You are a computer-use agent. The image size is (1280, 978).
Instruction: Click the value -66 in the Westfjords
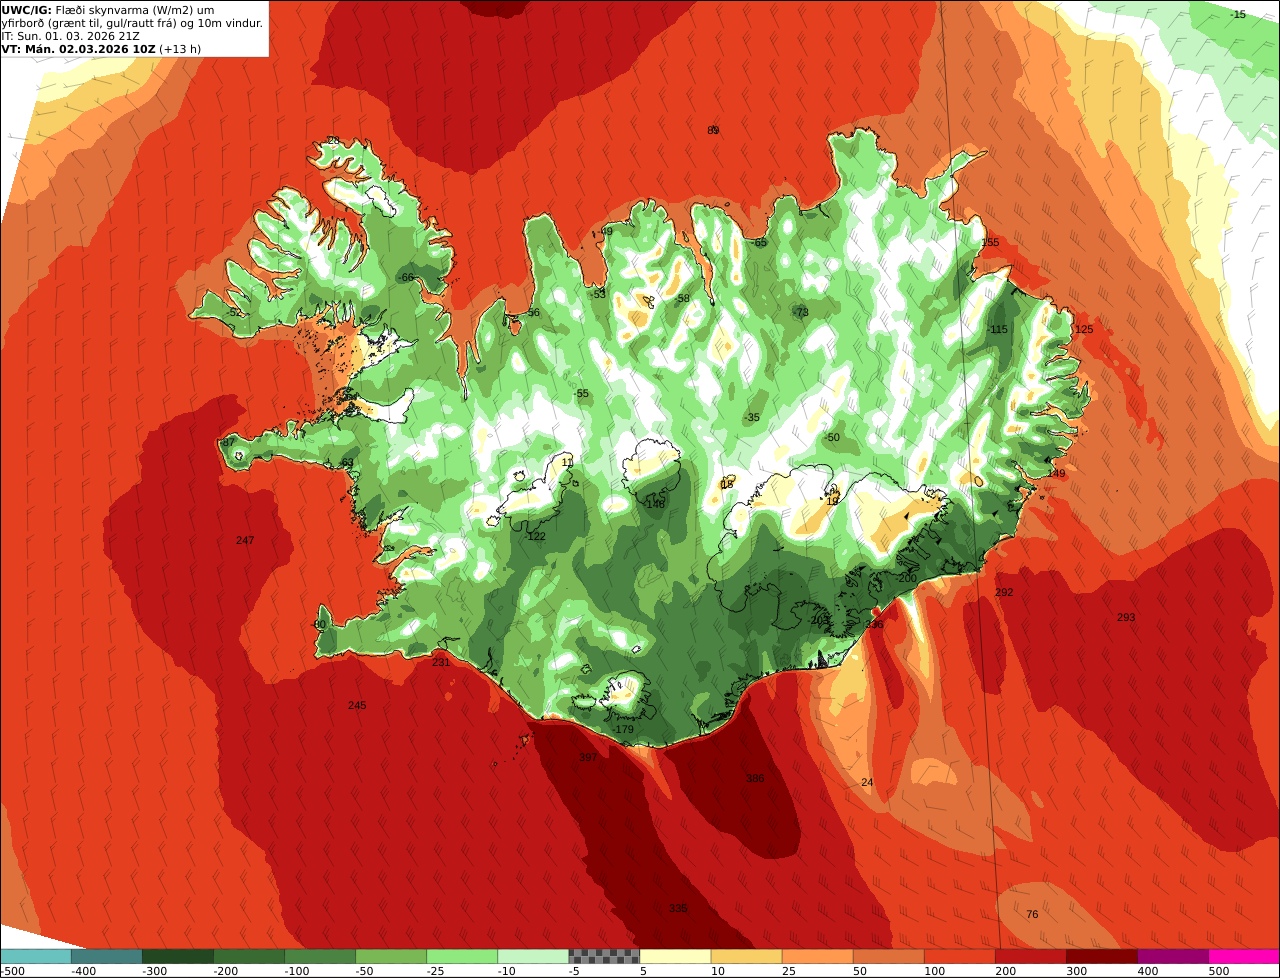click(x=405, y=277)
